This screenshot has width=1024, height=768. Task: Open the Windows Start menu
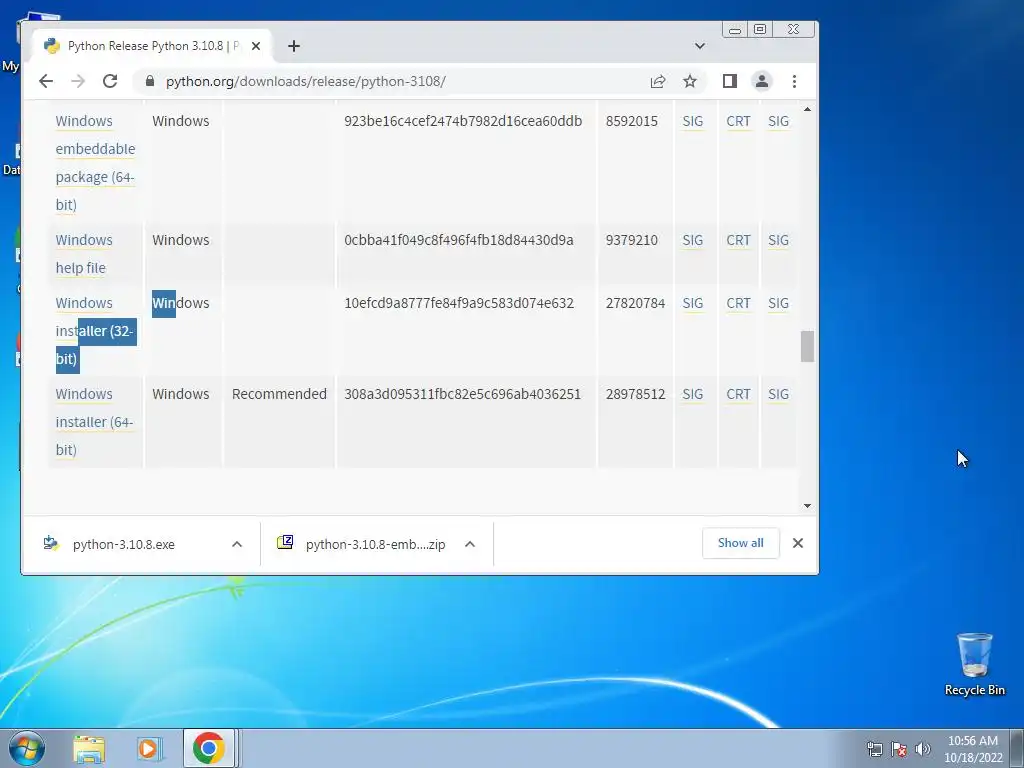tap(25, 748)
